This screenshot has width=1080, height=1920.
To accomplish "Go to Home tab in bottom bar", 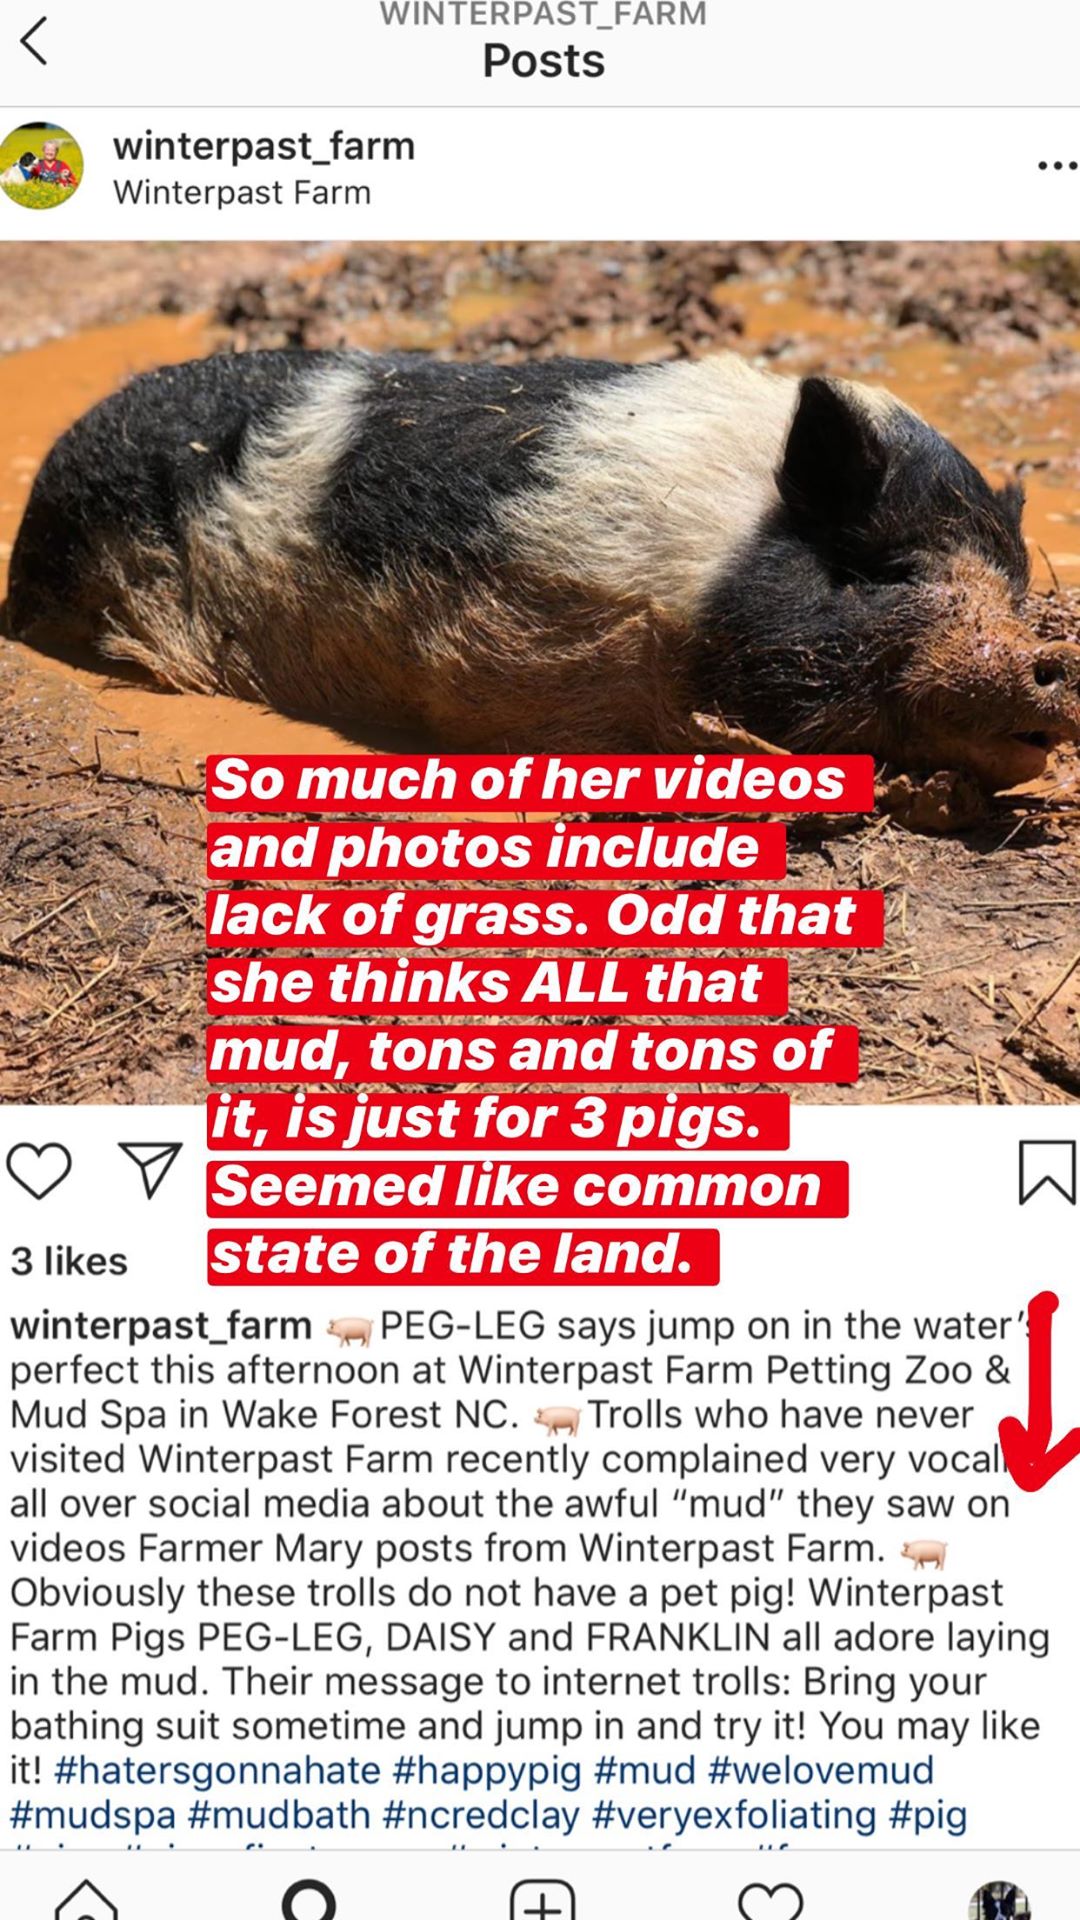I will [x=87, y=1896].
